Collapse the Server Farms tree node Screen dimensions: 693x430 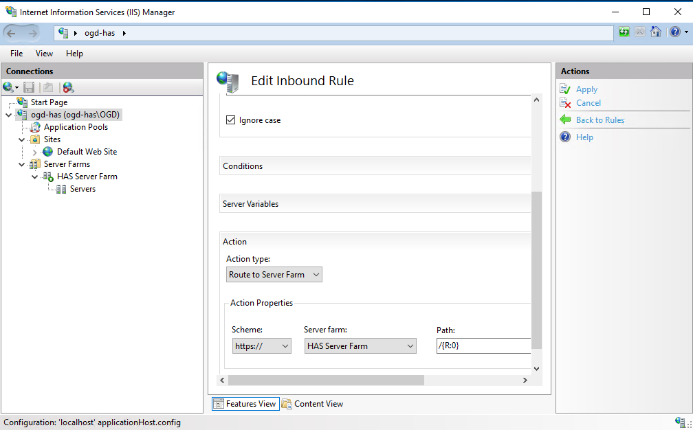pos(22,164)
